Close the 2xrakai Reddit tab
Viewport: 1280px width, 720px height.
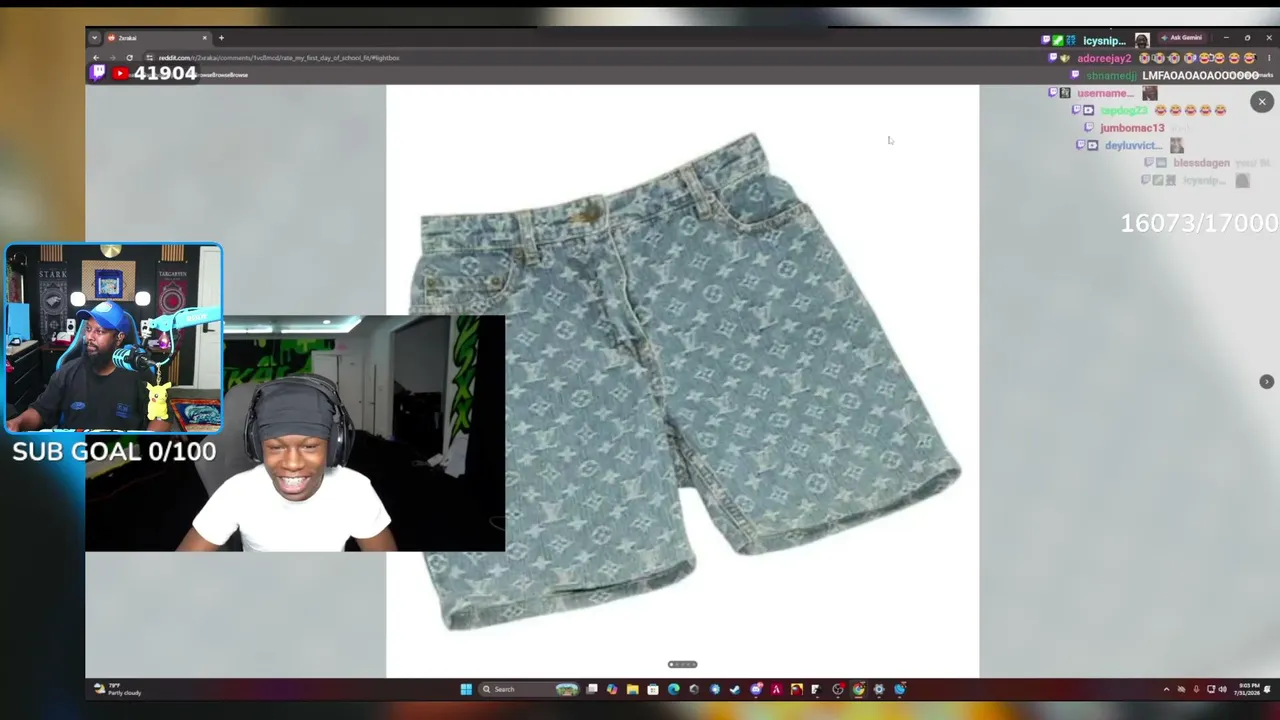(x=205, y=38)
